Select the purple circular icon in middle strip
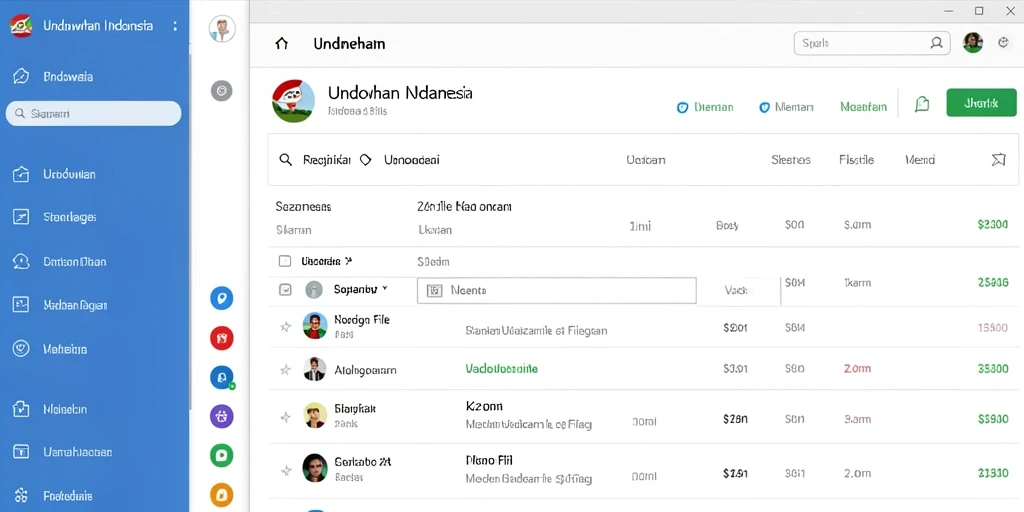The height and width of the screenshot is (512, 1024). tap(222, 415)
